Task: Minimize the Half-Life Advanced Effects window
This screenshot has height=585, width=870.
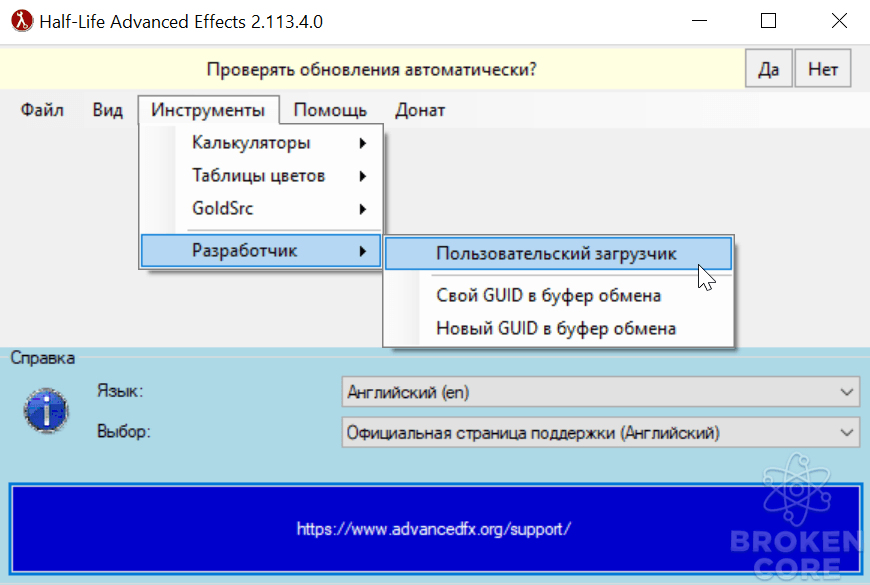Action: click(x=699, y=21)
